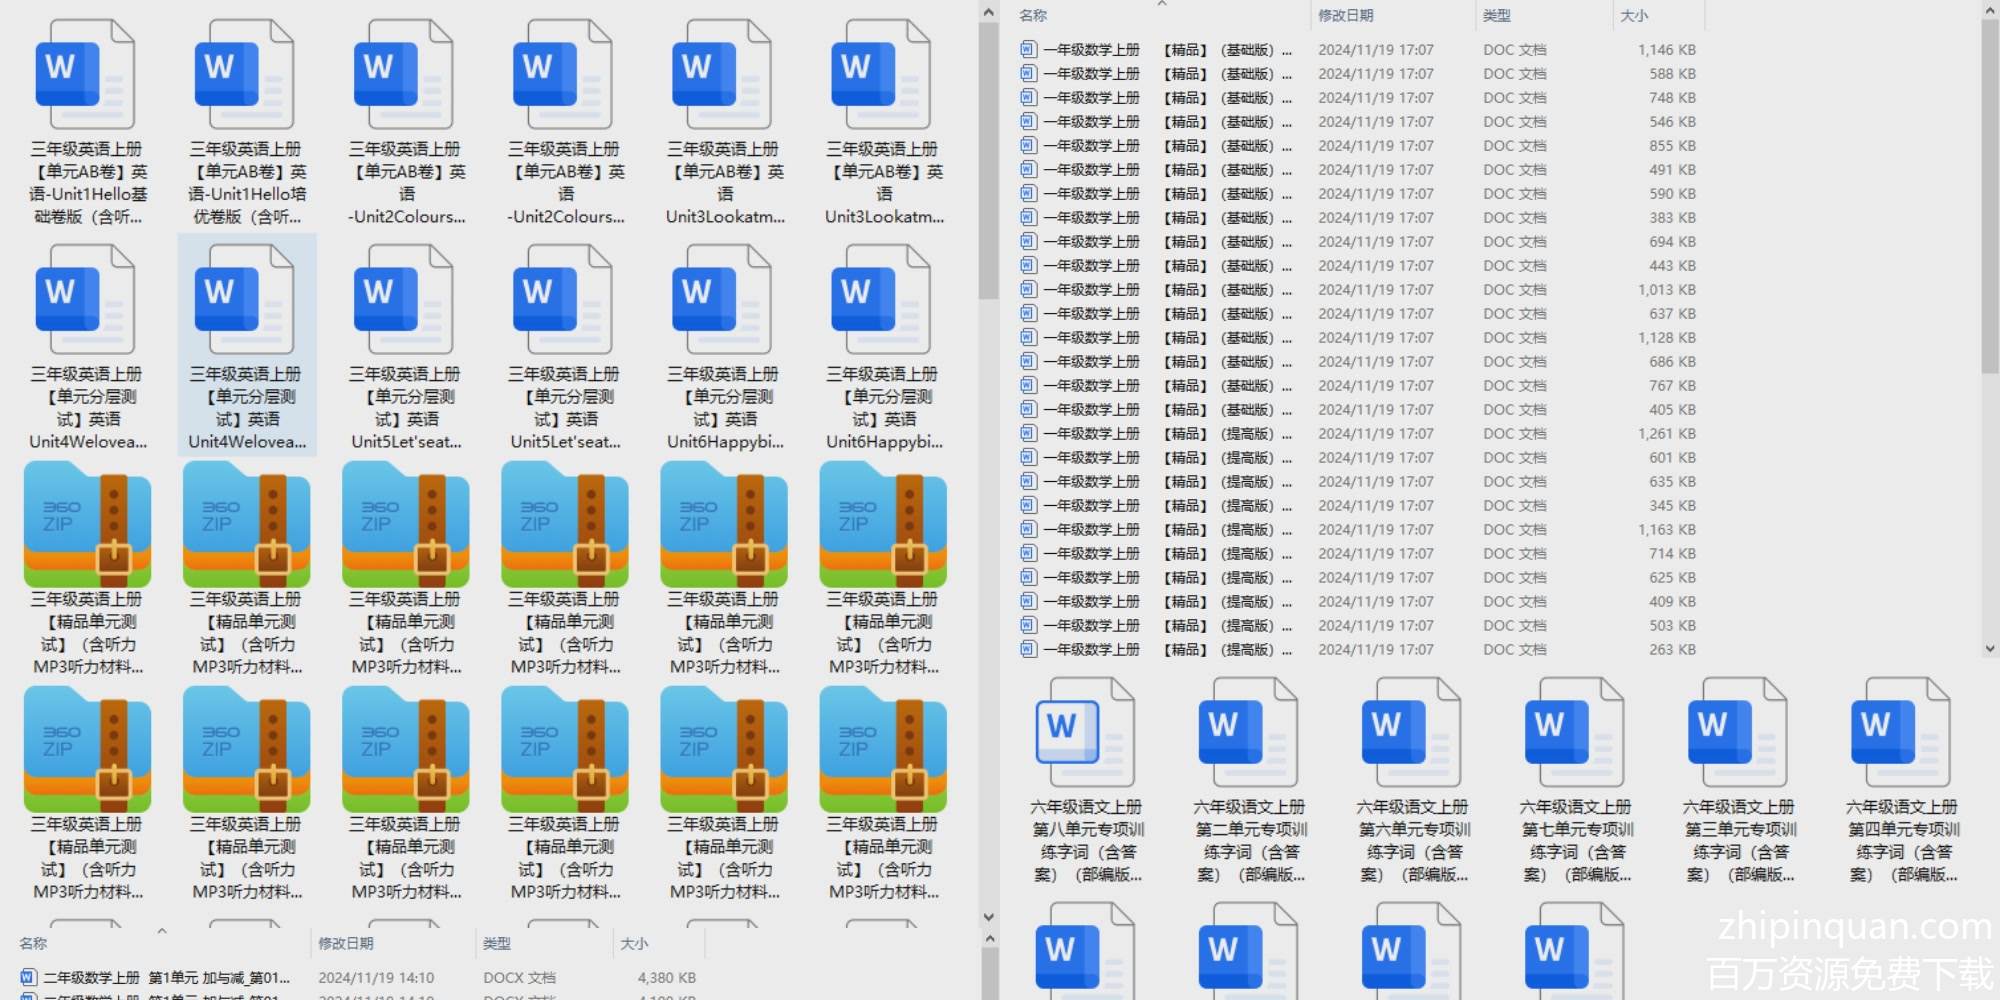Click the document icon in the 1,163 KB row
The width and height of the screenshot is (2000, 1000).
click(1028, 529)
